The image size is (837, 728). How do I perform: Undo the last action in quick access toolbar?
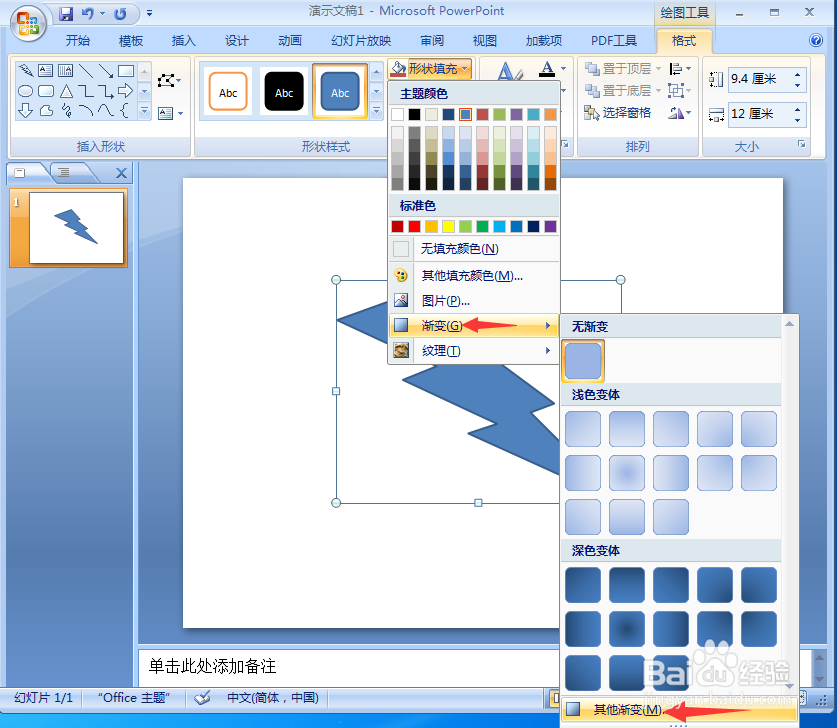tap(88, 14)
